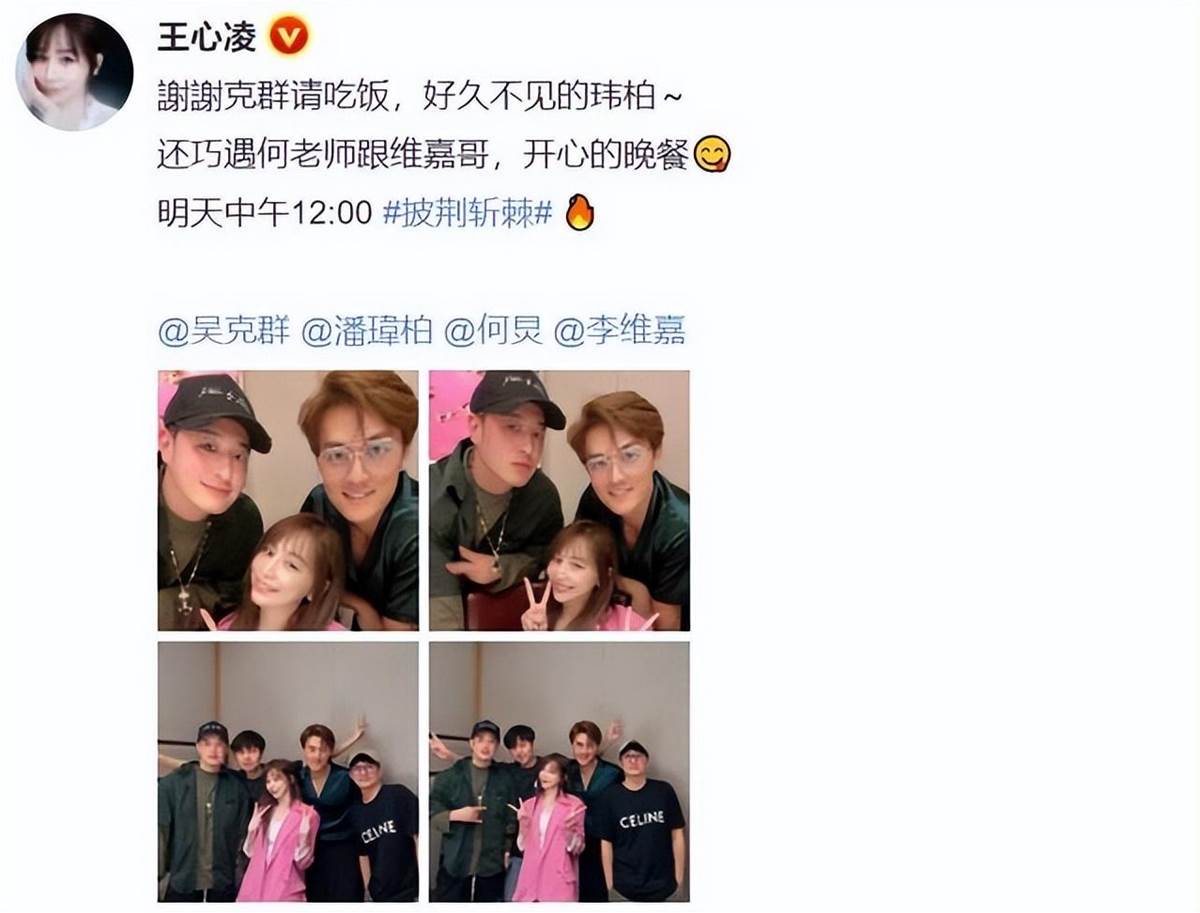
Task: View the top-right selfie with peace sign
Action: (x=559, y=501)
